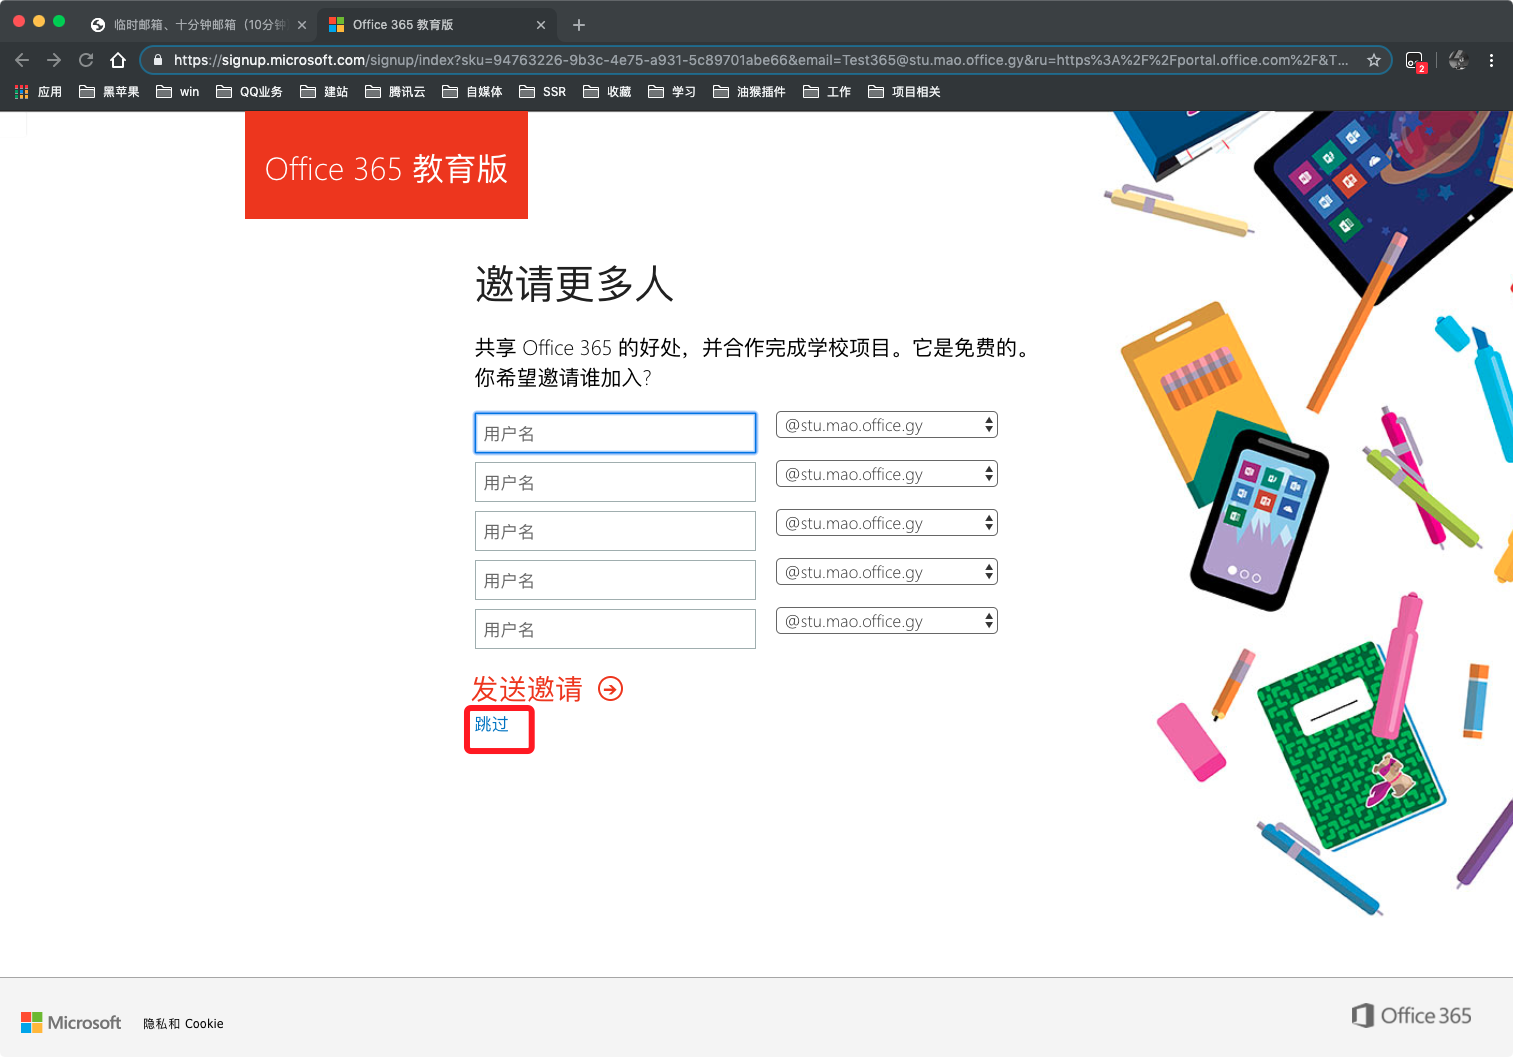The height and width of the screenshot is (1057, 1513).
Task: Open the 油猴插件 bookmark folder
Action: tap(749, 92)
